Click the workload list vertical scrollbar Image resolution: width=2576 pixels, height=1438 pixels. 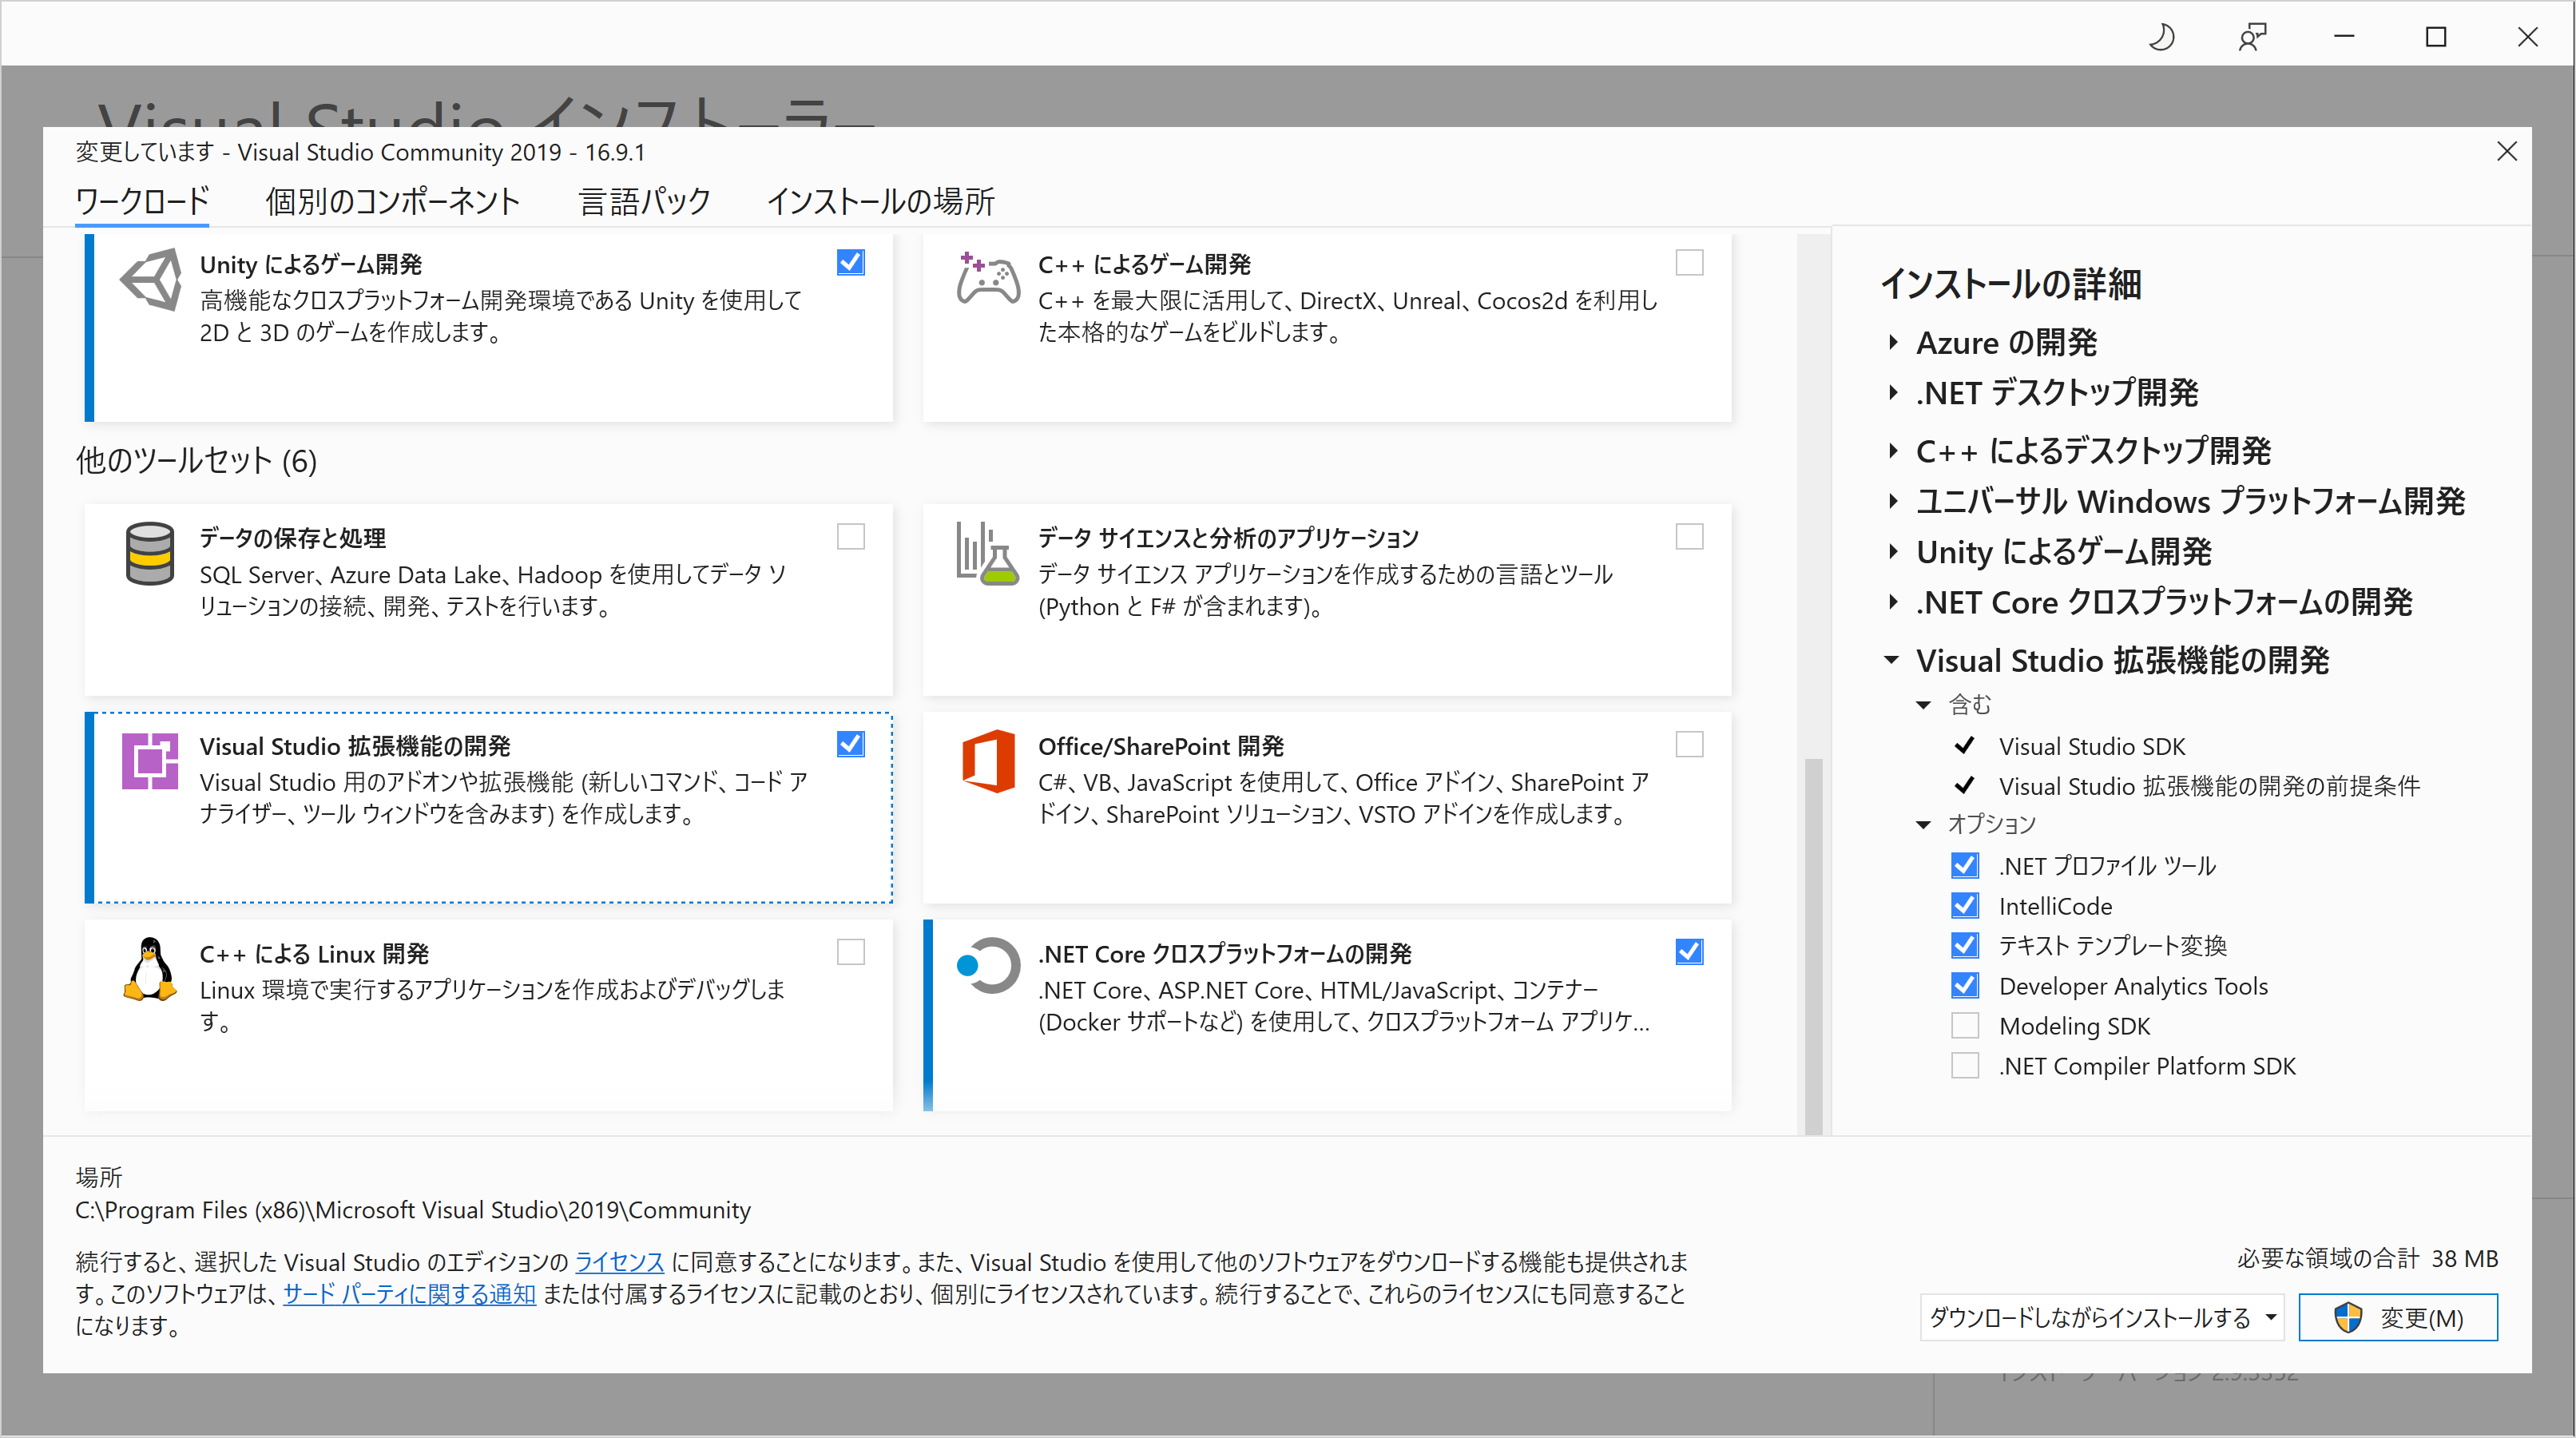[1813, 945]
